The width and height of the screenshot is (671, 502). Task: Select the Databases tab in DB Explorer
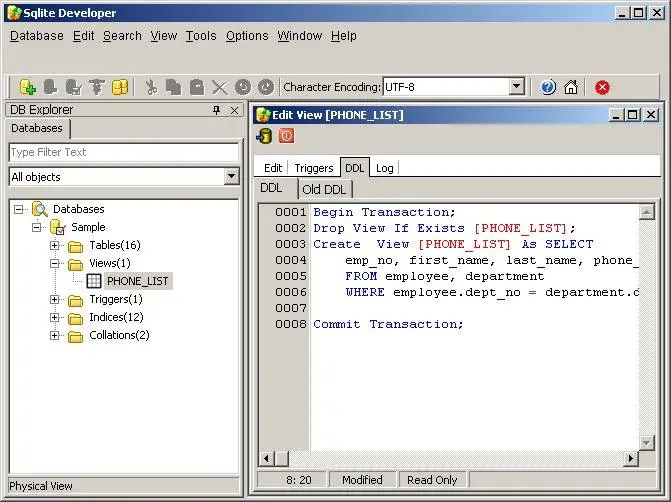coord(37,128)
